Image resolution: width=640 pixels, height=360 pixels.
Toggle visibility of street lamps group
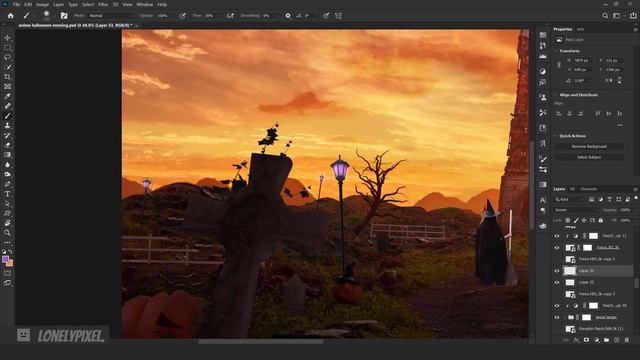(557, 317)
